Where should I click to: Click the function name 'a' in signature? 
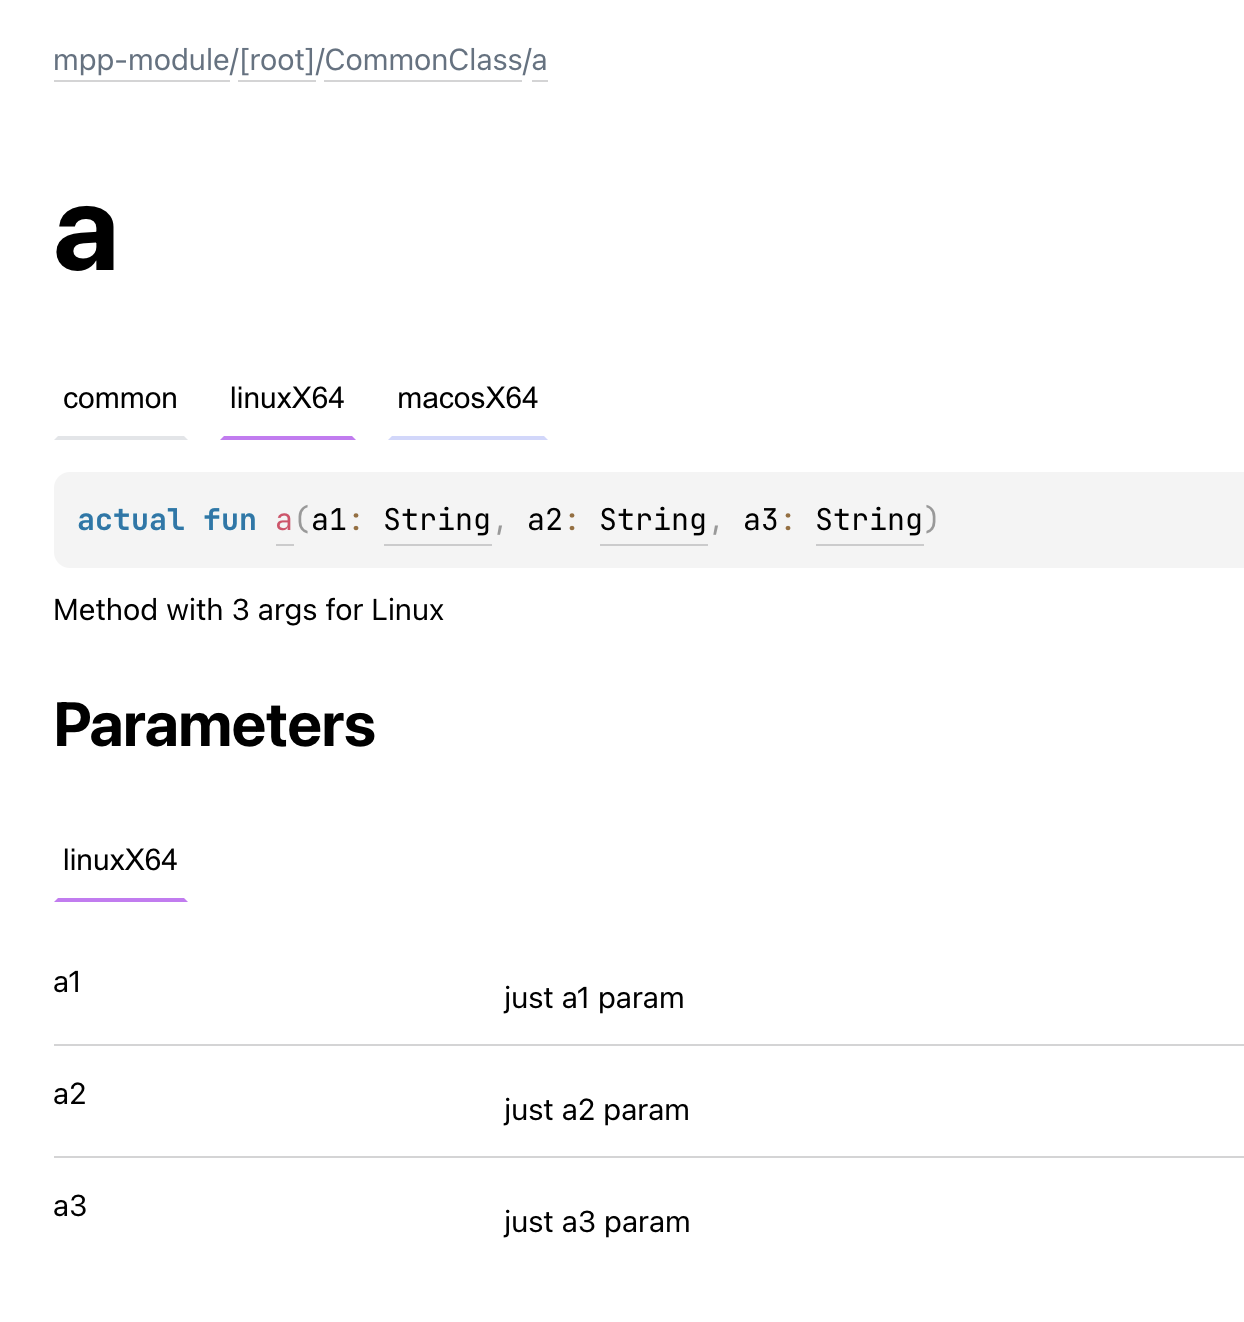pos(283,520)
